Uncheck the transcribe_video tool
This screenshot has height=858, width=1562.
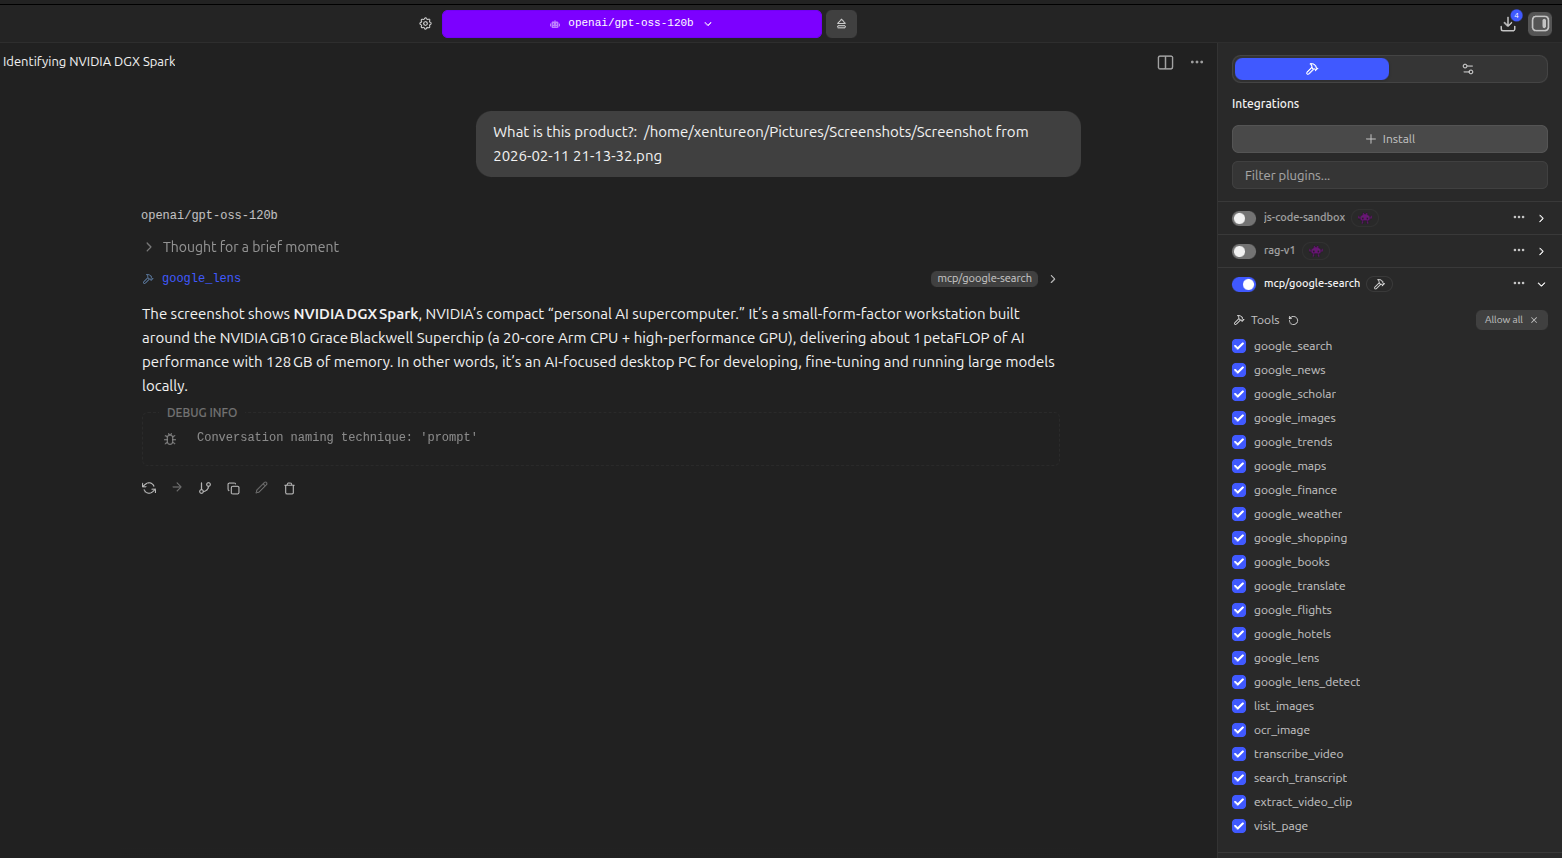(1239, 754)
